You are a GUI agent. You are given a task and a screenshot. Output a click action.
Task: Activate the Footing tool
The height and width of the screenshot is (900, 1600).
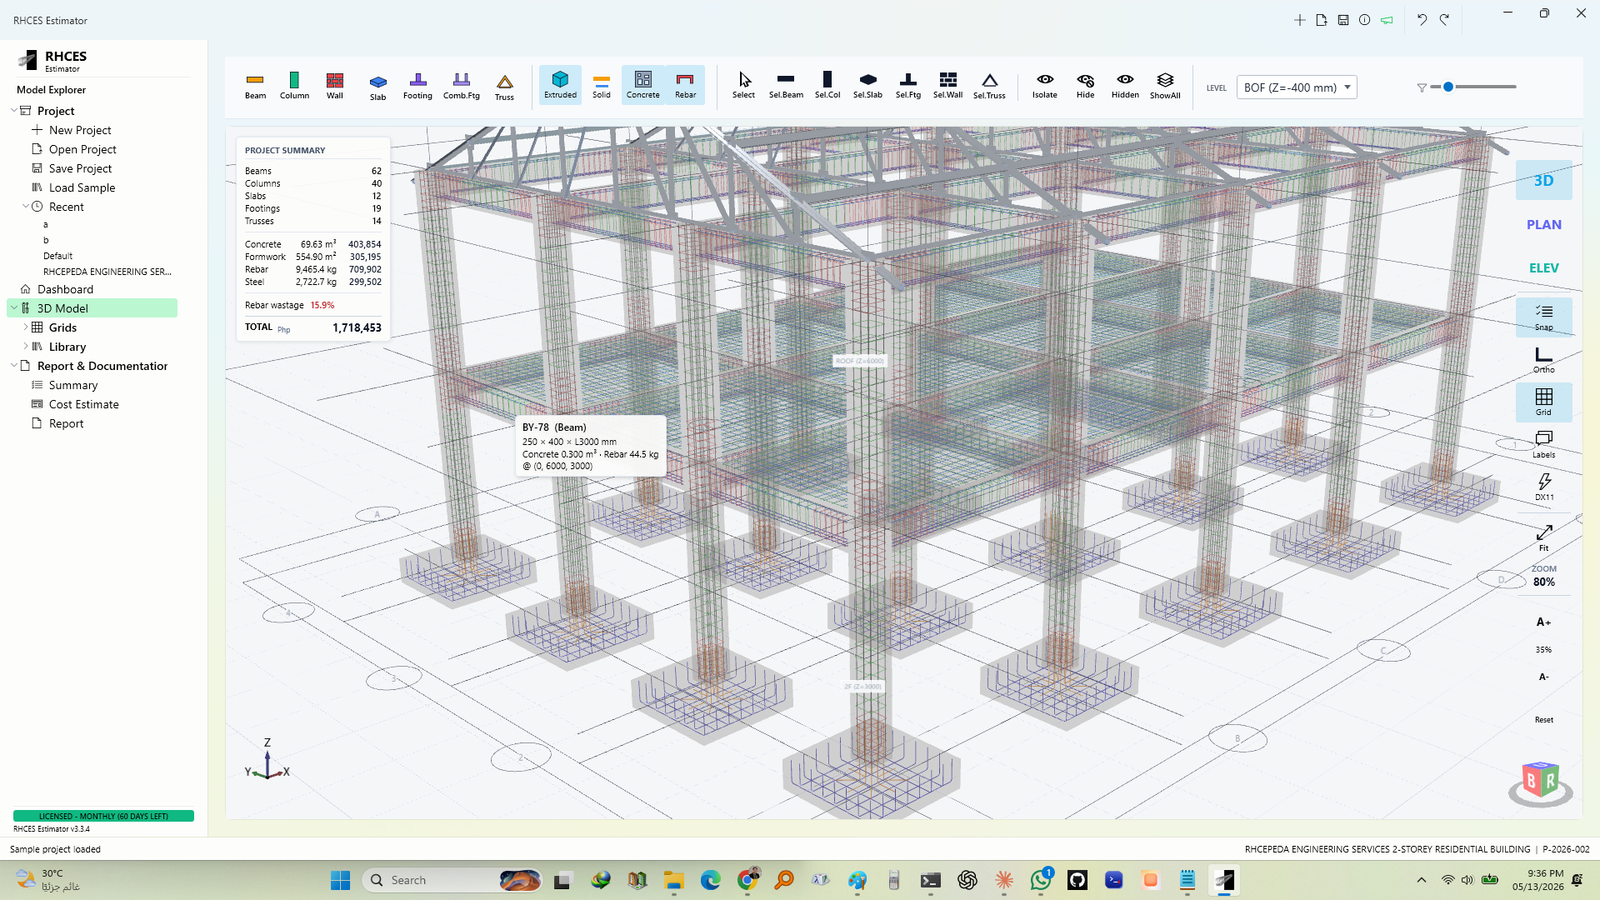[418, 86]
